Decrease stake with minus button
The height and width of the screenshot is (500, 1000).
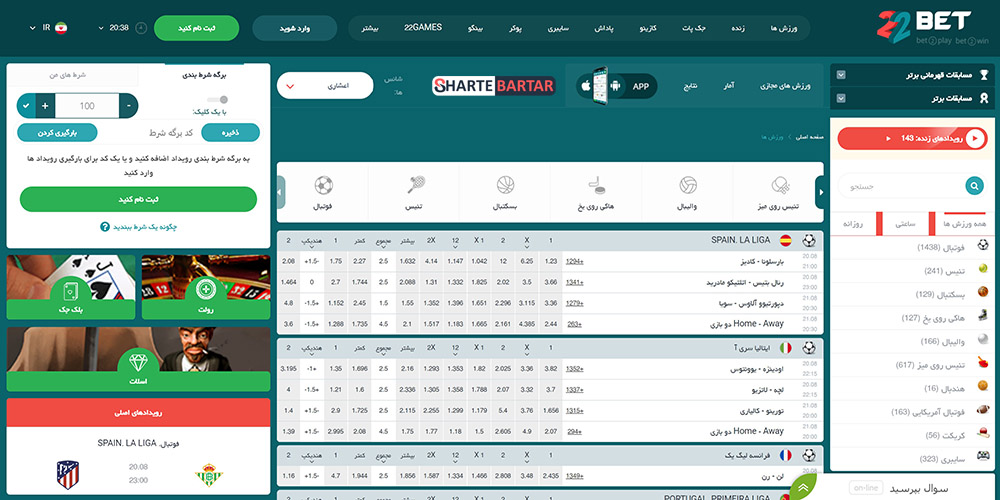[x=129, y=106]
